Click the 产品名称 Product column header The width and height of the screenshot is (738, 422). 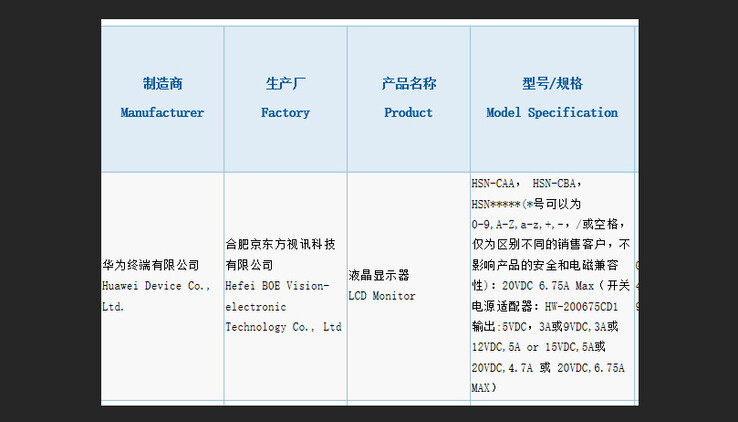pos(409,99)
